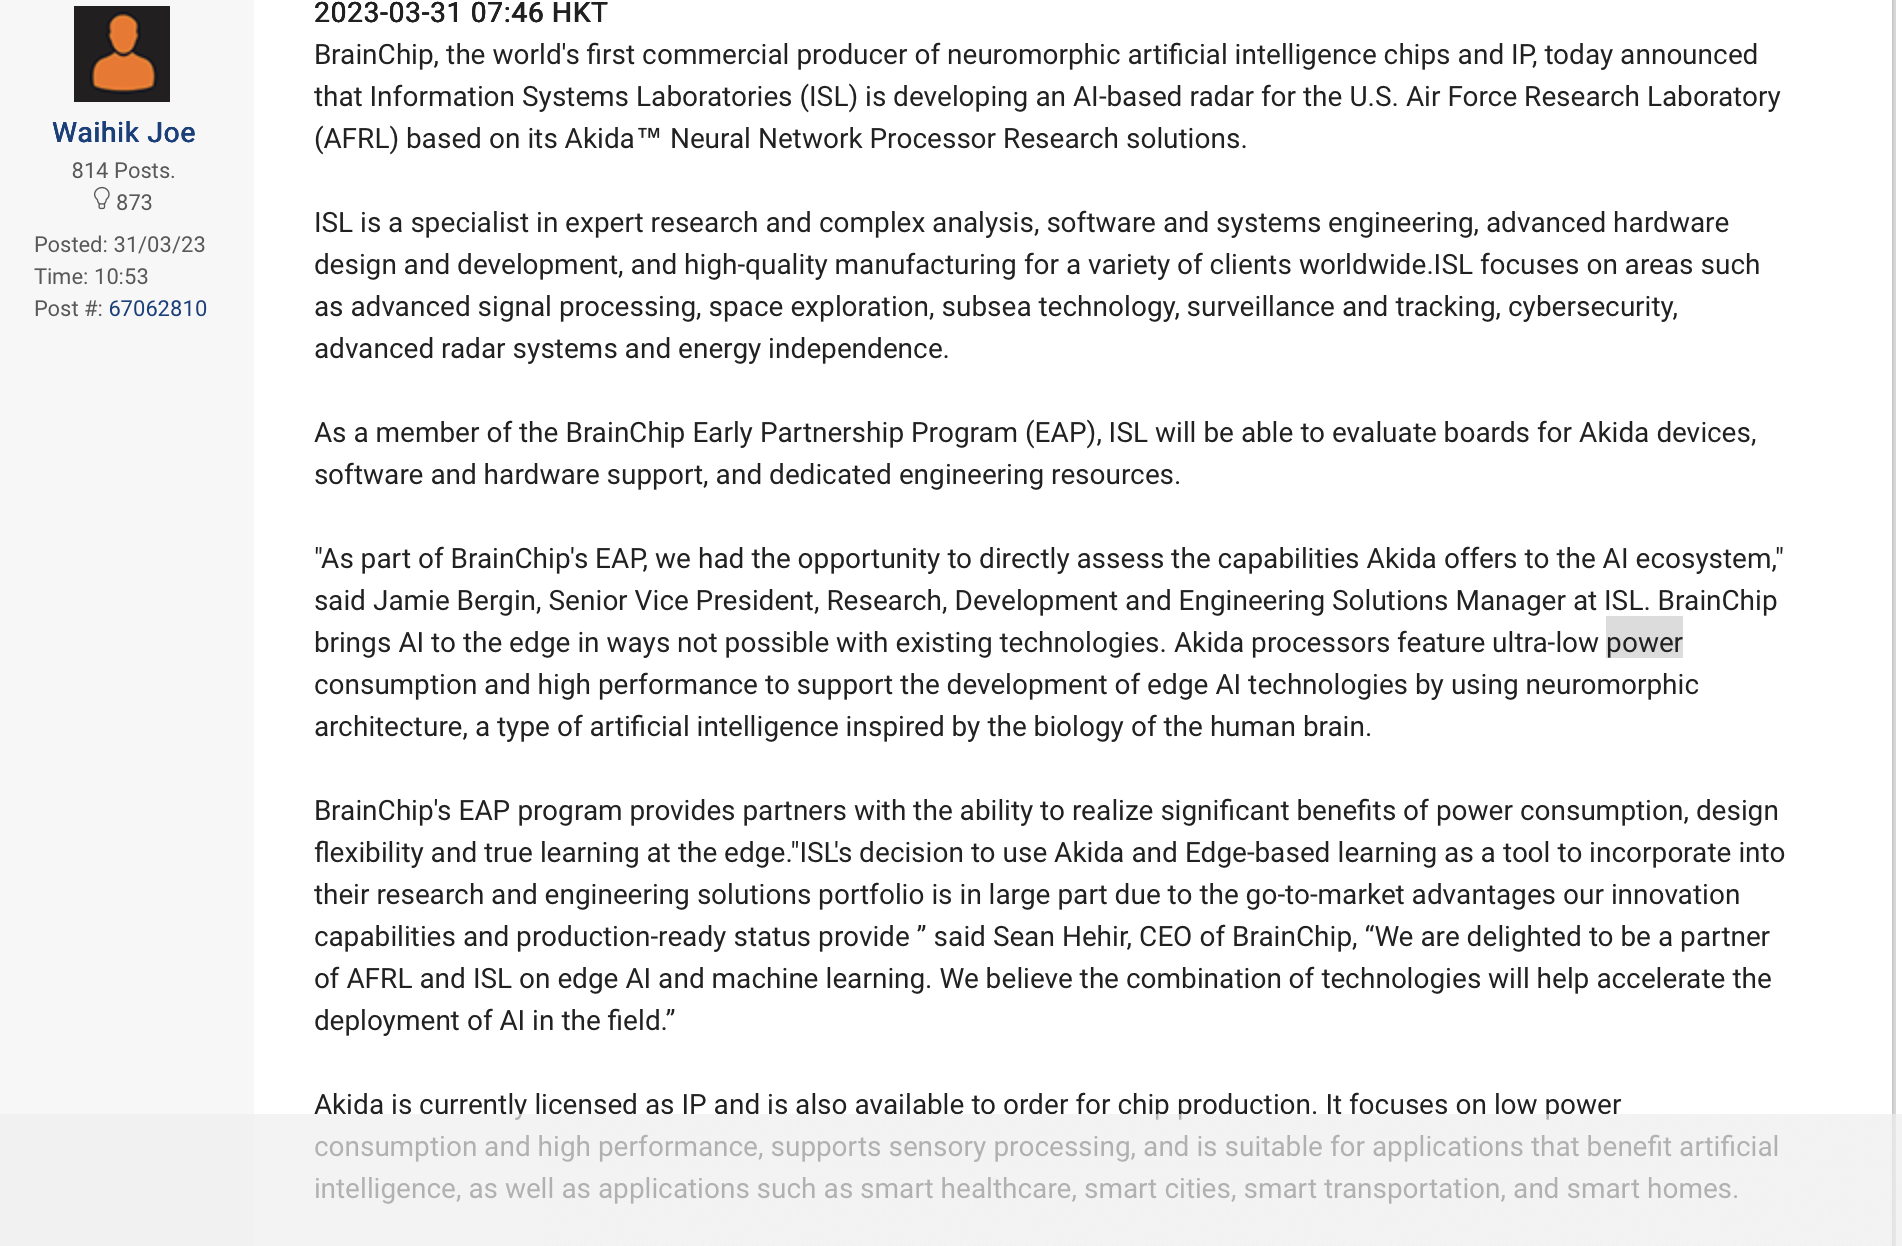Click the 2023-03-31 07:46 HKT timestamp
Viewport: 1902px width, 1246px height.
[x=461, y=13]
